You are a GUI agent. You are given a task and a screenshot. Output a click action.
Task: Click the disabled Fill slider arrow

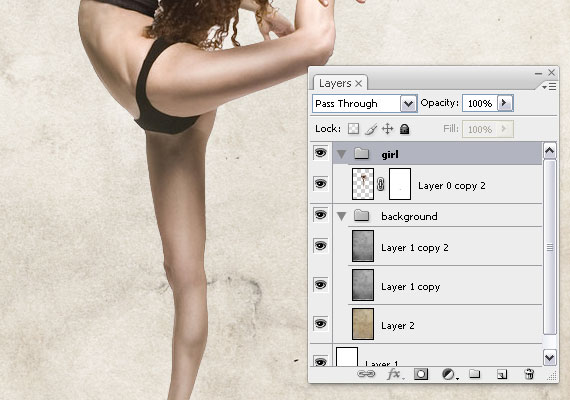505,129
